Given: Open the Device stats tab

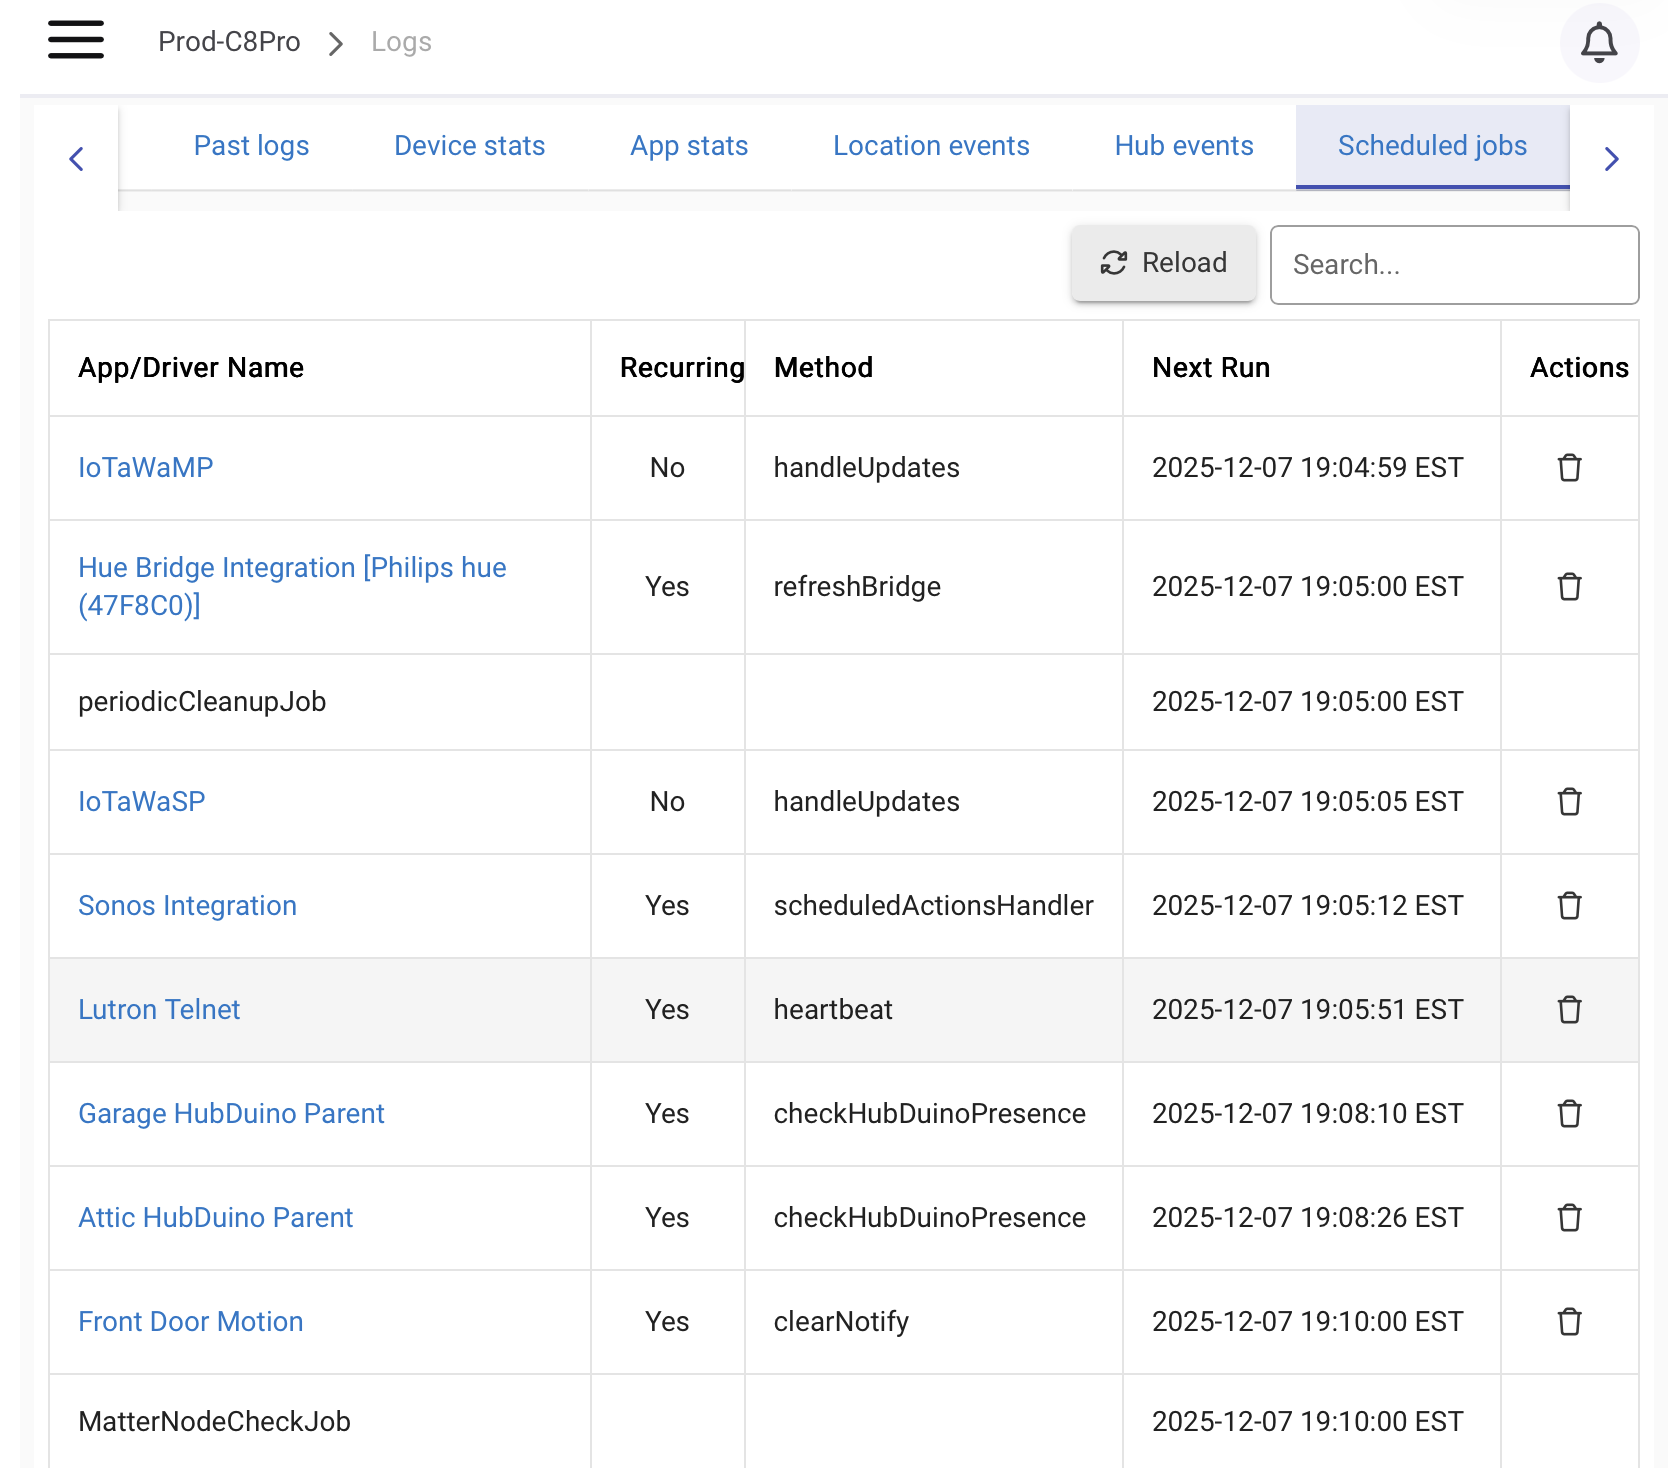Looking at the screenshot, I should (469, 146).
